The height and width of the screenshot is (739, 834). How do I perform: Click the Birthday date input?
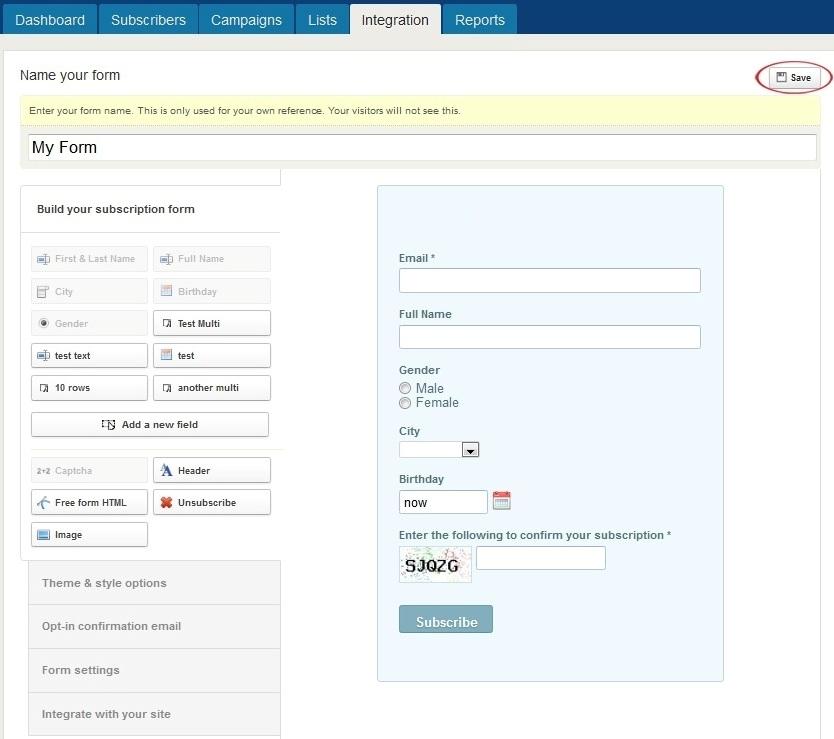(x=443, y=502)
